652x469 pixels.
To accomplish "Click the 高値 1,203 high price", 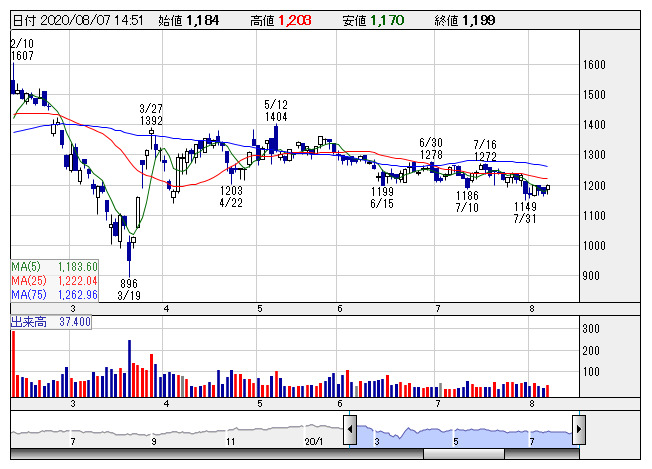I will coord(281,20).
